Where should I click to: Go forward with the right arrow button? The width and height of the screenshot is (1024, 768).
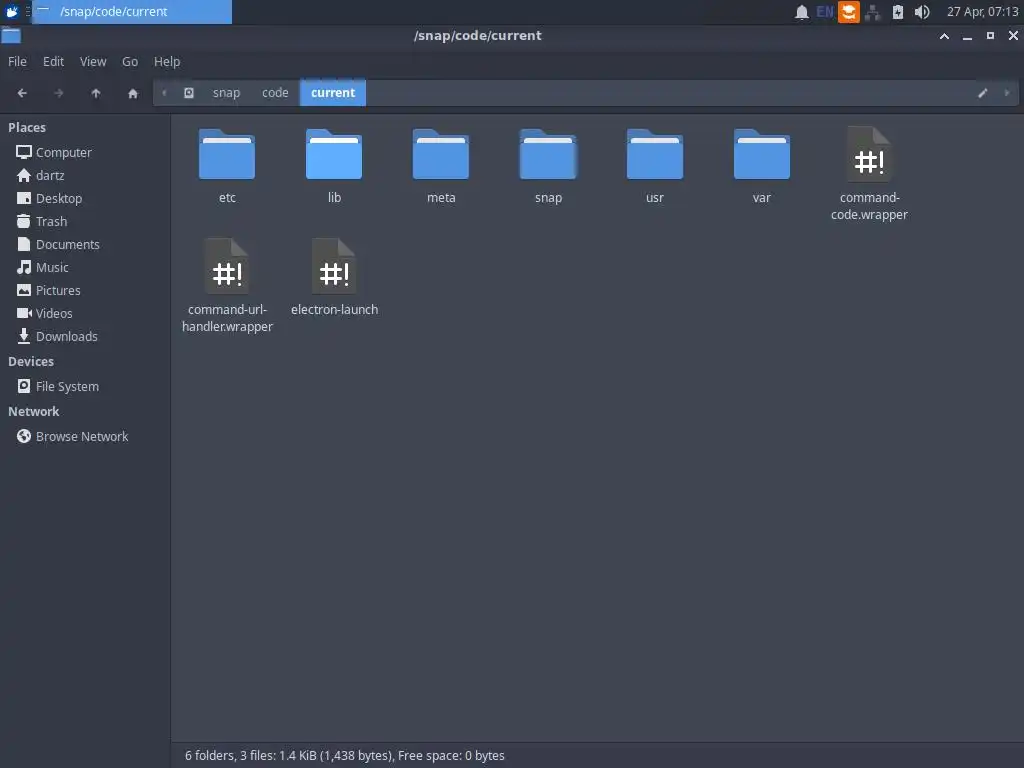59,93
